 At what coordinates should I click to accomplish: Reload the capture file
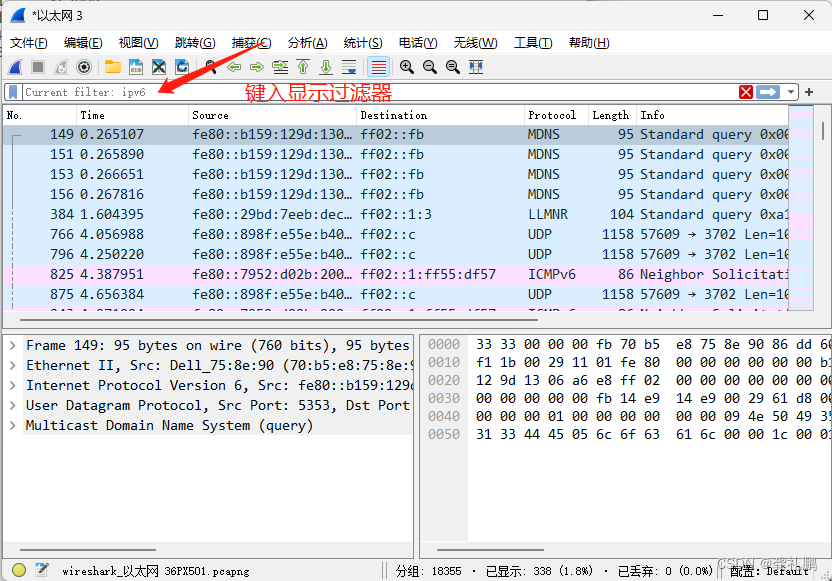[182, 67]
